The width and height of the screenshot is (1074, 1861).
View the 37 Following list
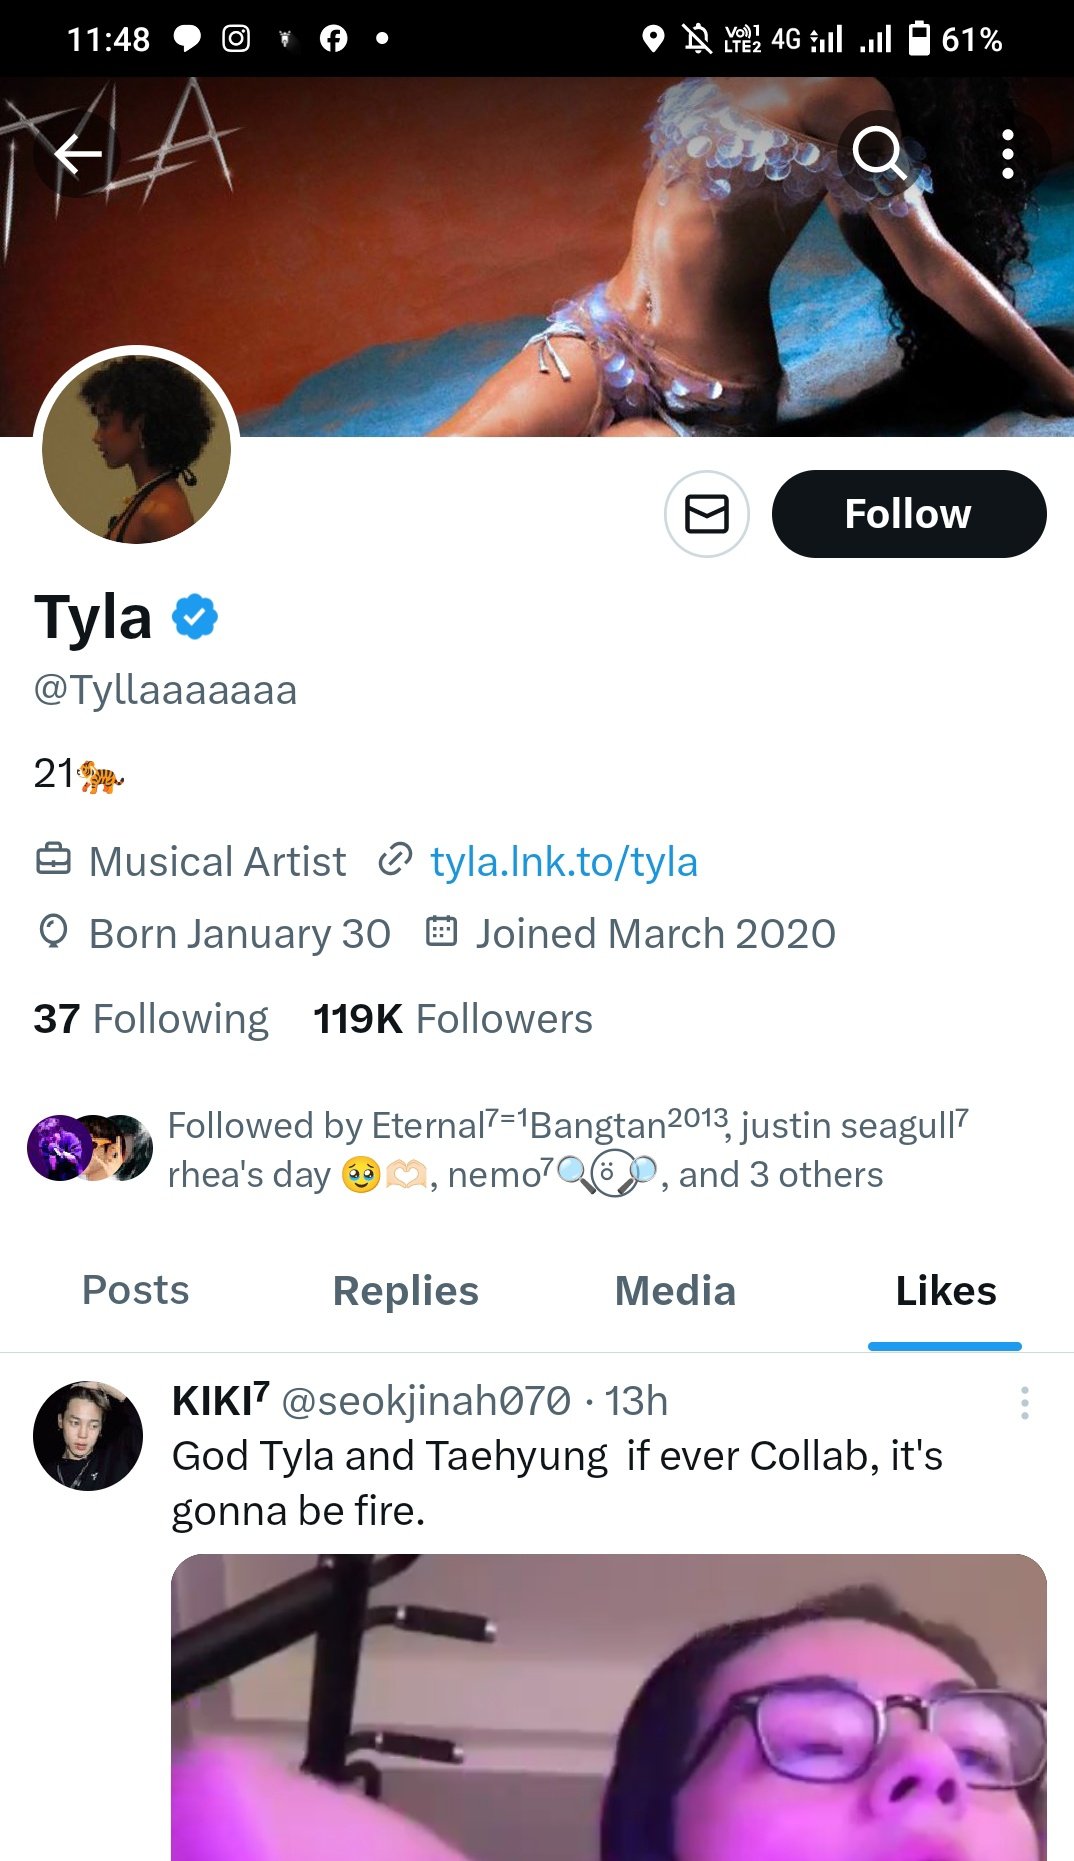click(151, 1019)
